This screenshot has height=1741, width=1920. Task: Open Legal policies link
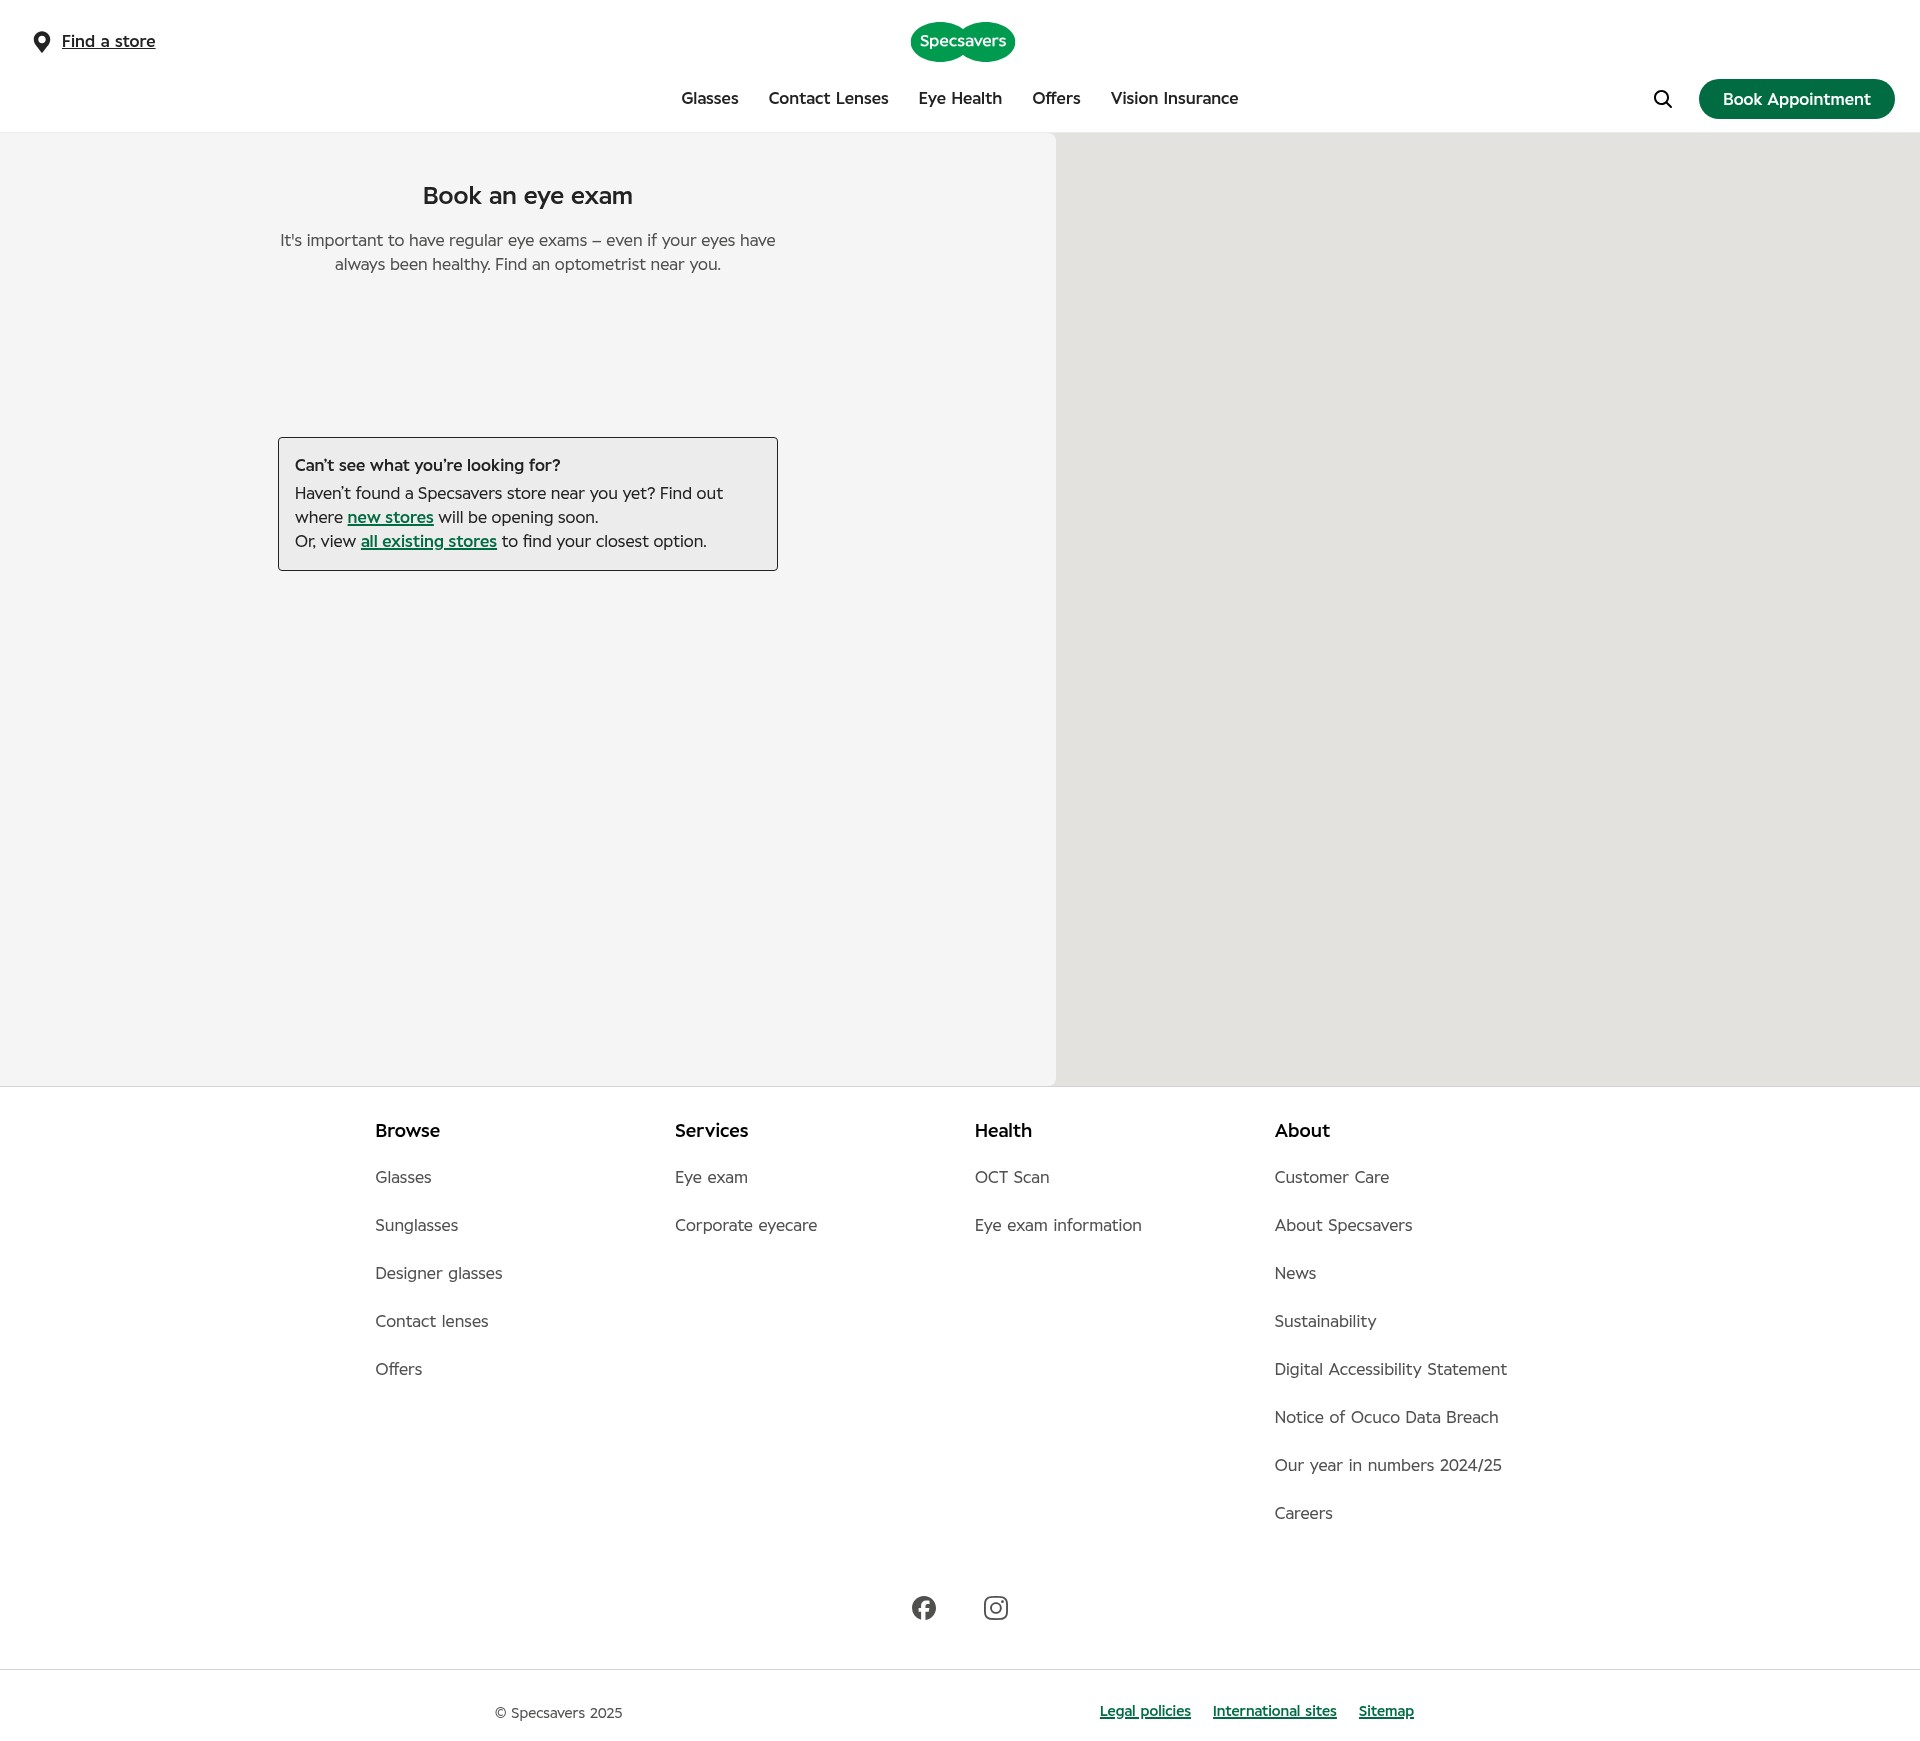pos(1145,1711)
